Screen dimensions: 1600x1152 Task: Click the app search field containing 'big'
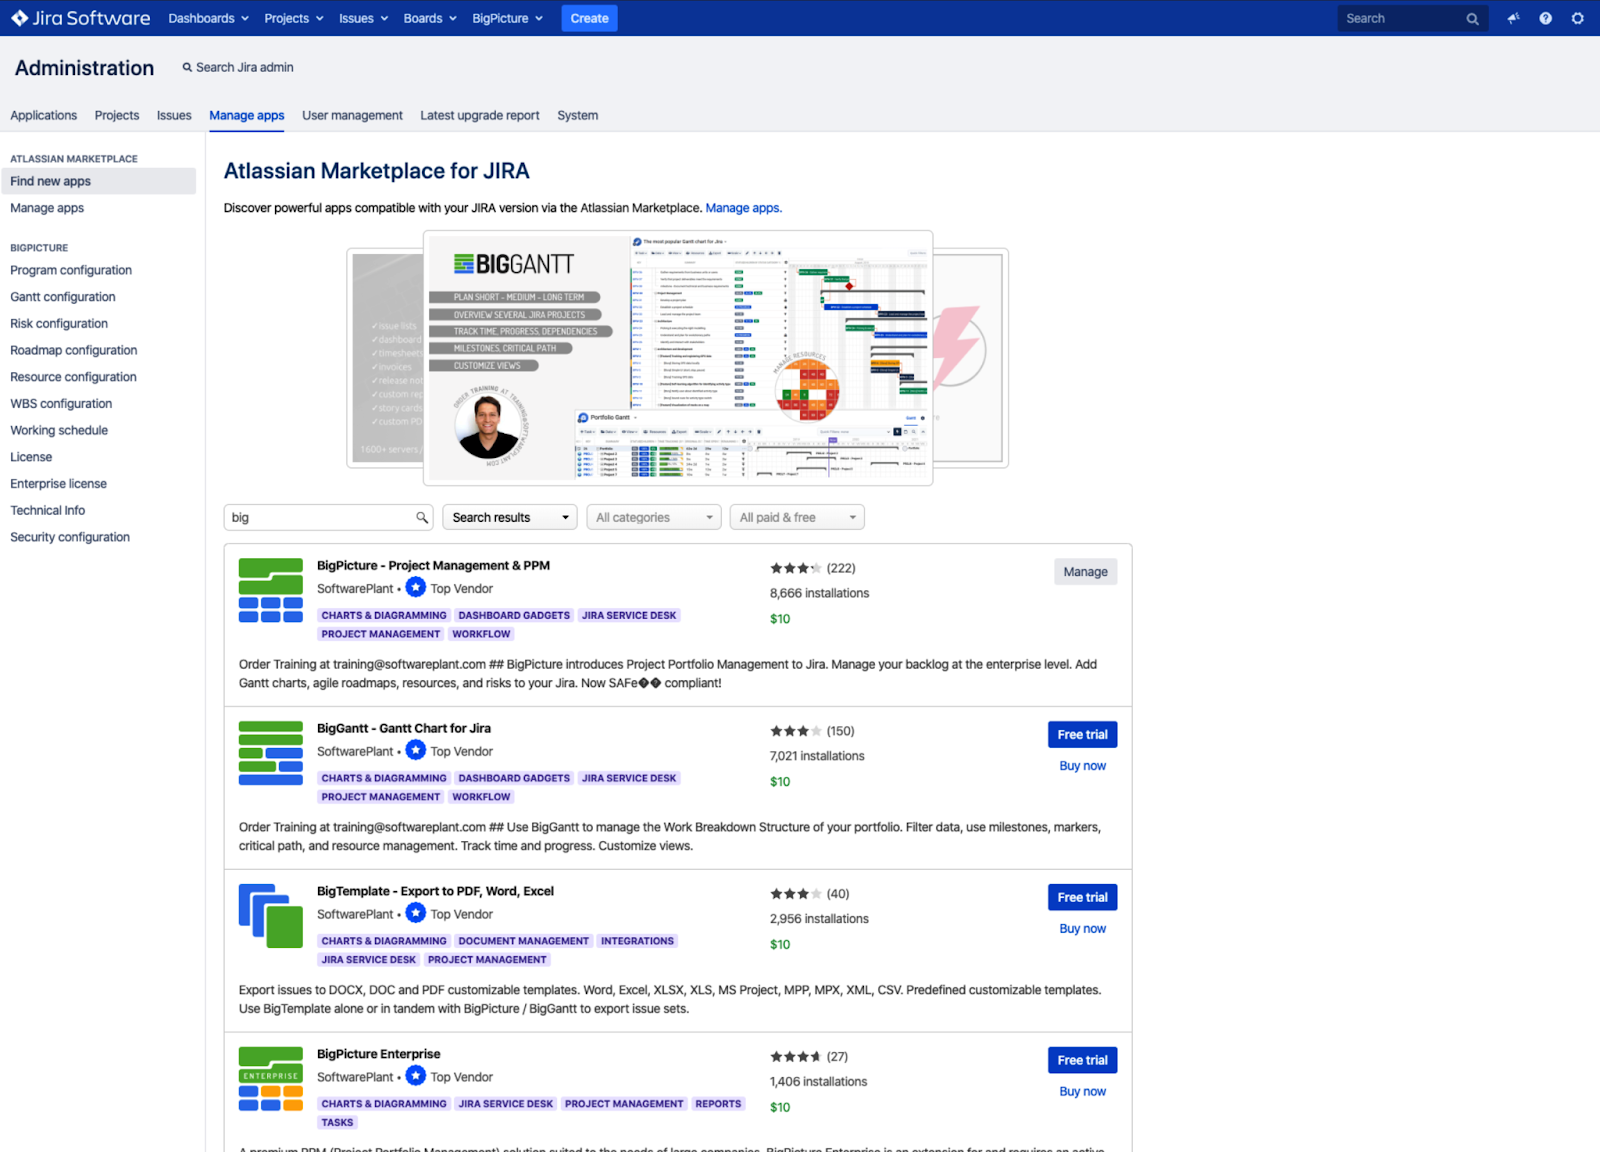tap(328, 517)
